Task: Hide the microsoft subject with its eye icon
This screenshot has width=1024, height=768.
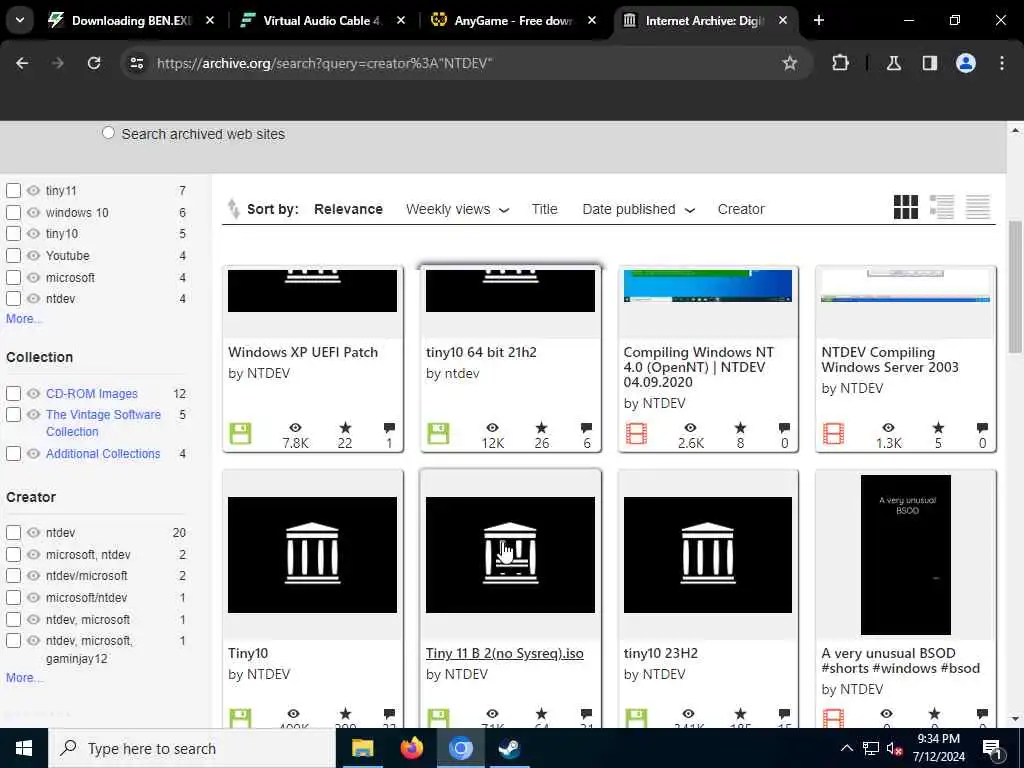Action: point(33,278)
